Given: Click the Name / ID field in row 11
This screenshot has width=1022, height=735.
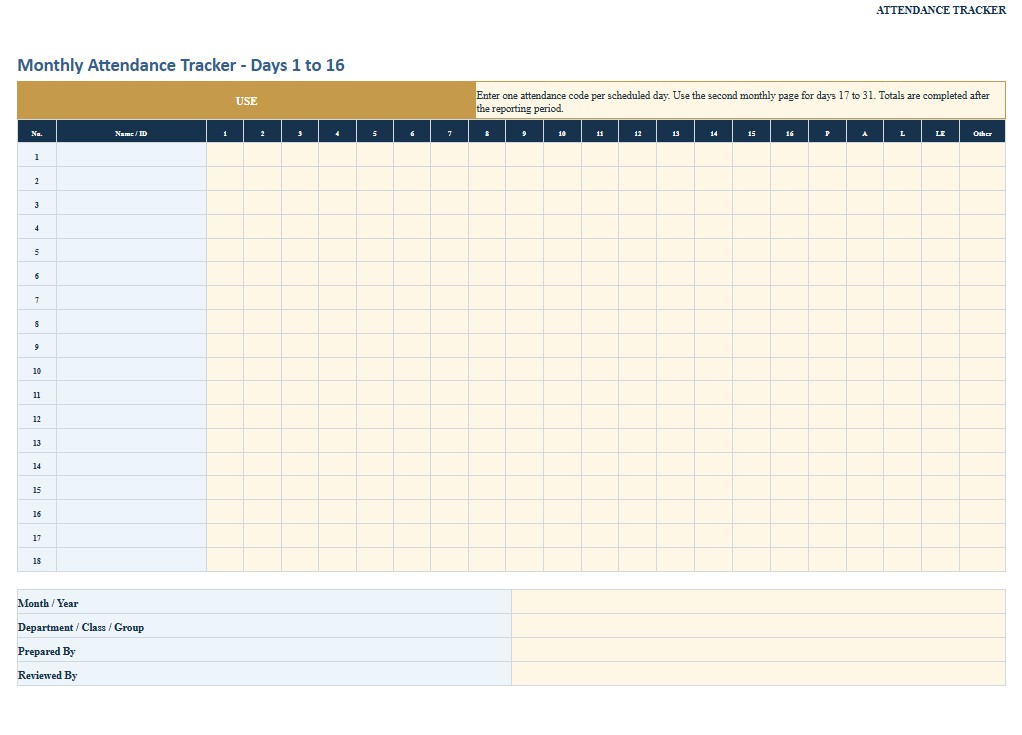Looking at the screenshot, I should click(x=131, y=394).
